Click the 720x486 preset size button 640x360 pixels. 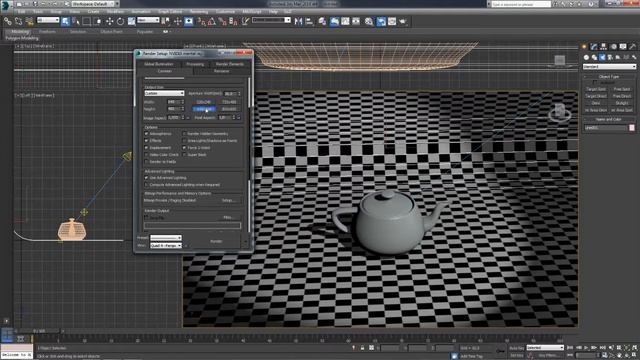[229, 102]
